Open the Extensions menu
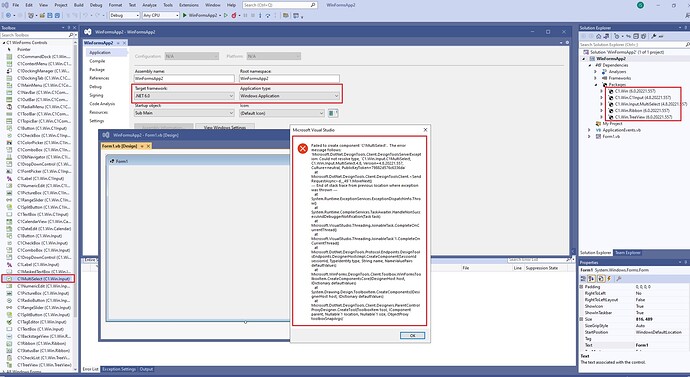The width and height of the screenshot is (690, 377). (189, 5)
